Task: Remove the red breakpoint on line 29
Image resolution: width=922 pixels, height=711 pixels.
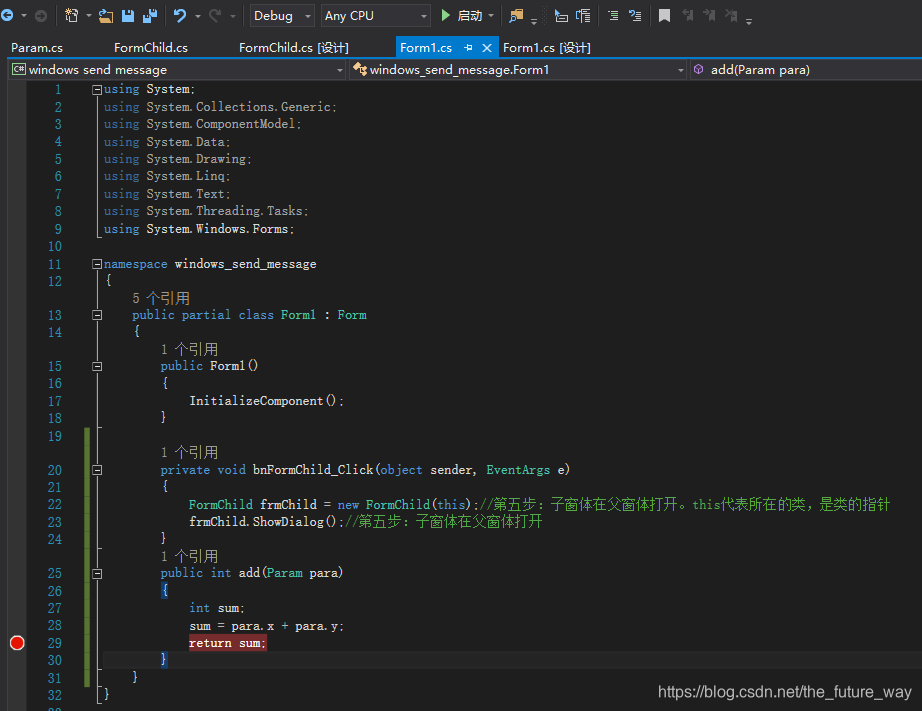Action: (17, 643)
